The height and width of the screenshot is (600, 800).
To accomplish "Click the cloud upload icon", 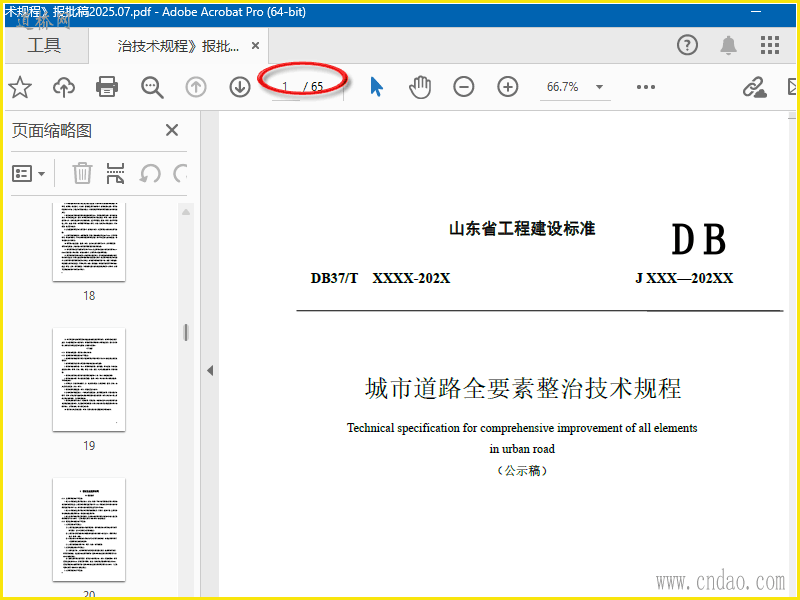I will pyautogui.click(x=64, y=87).
